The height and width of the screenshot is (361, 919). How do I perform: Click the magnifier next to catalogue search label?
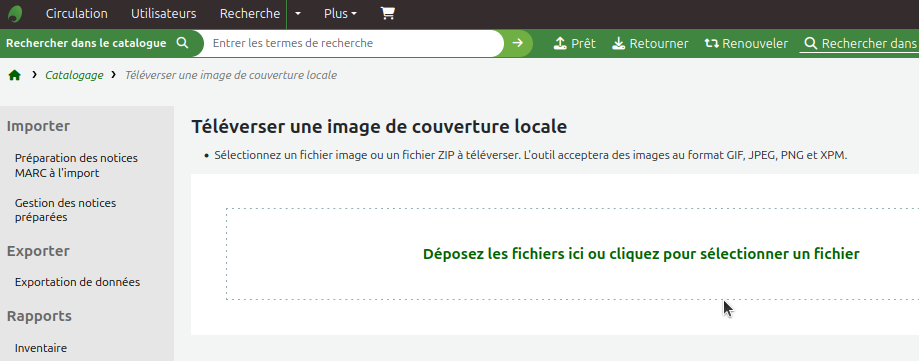point(182,43)
